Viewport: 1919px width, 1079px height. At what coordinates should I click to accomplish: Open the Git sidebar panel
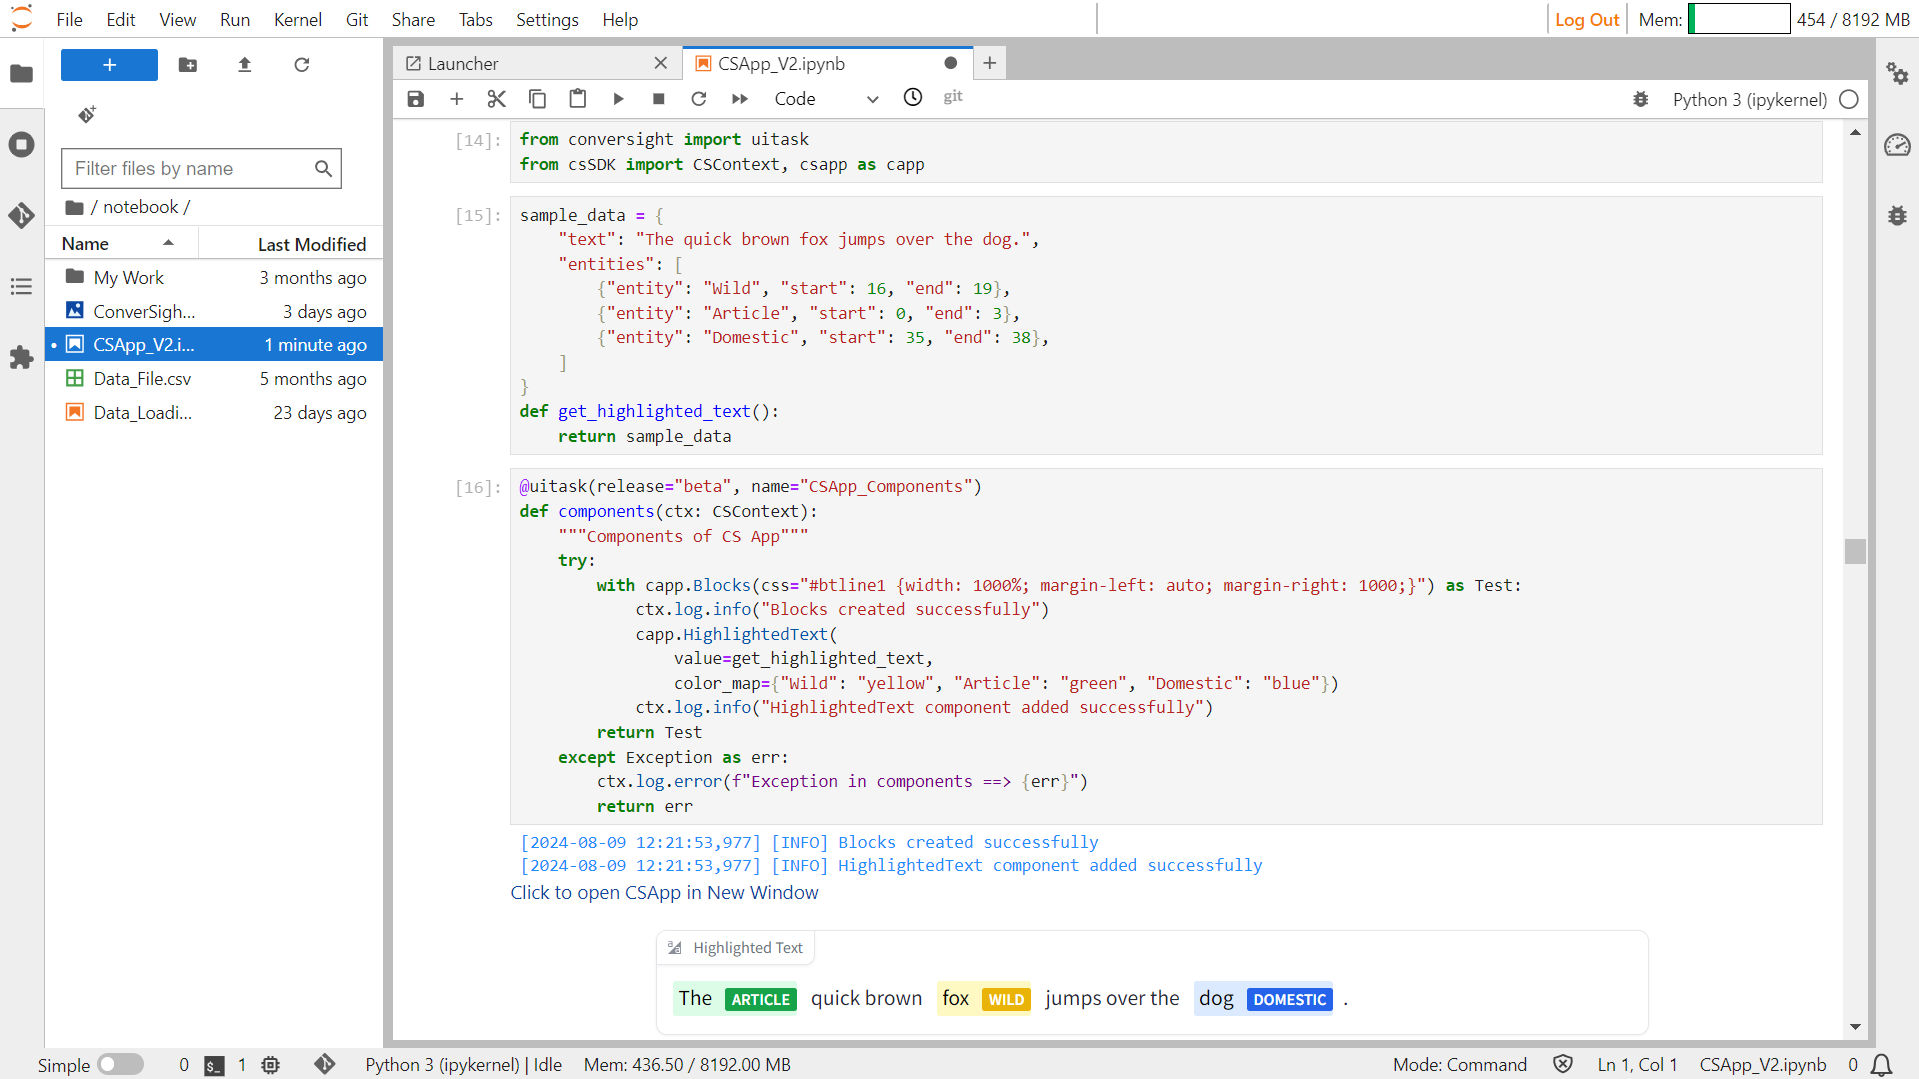21,215
